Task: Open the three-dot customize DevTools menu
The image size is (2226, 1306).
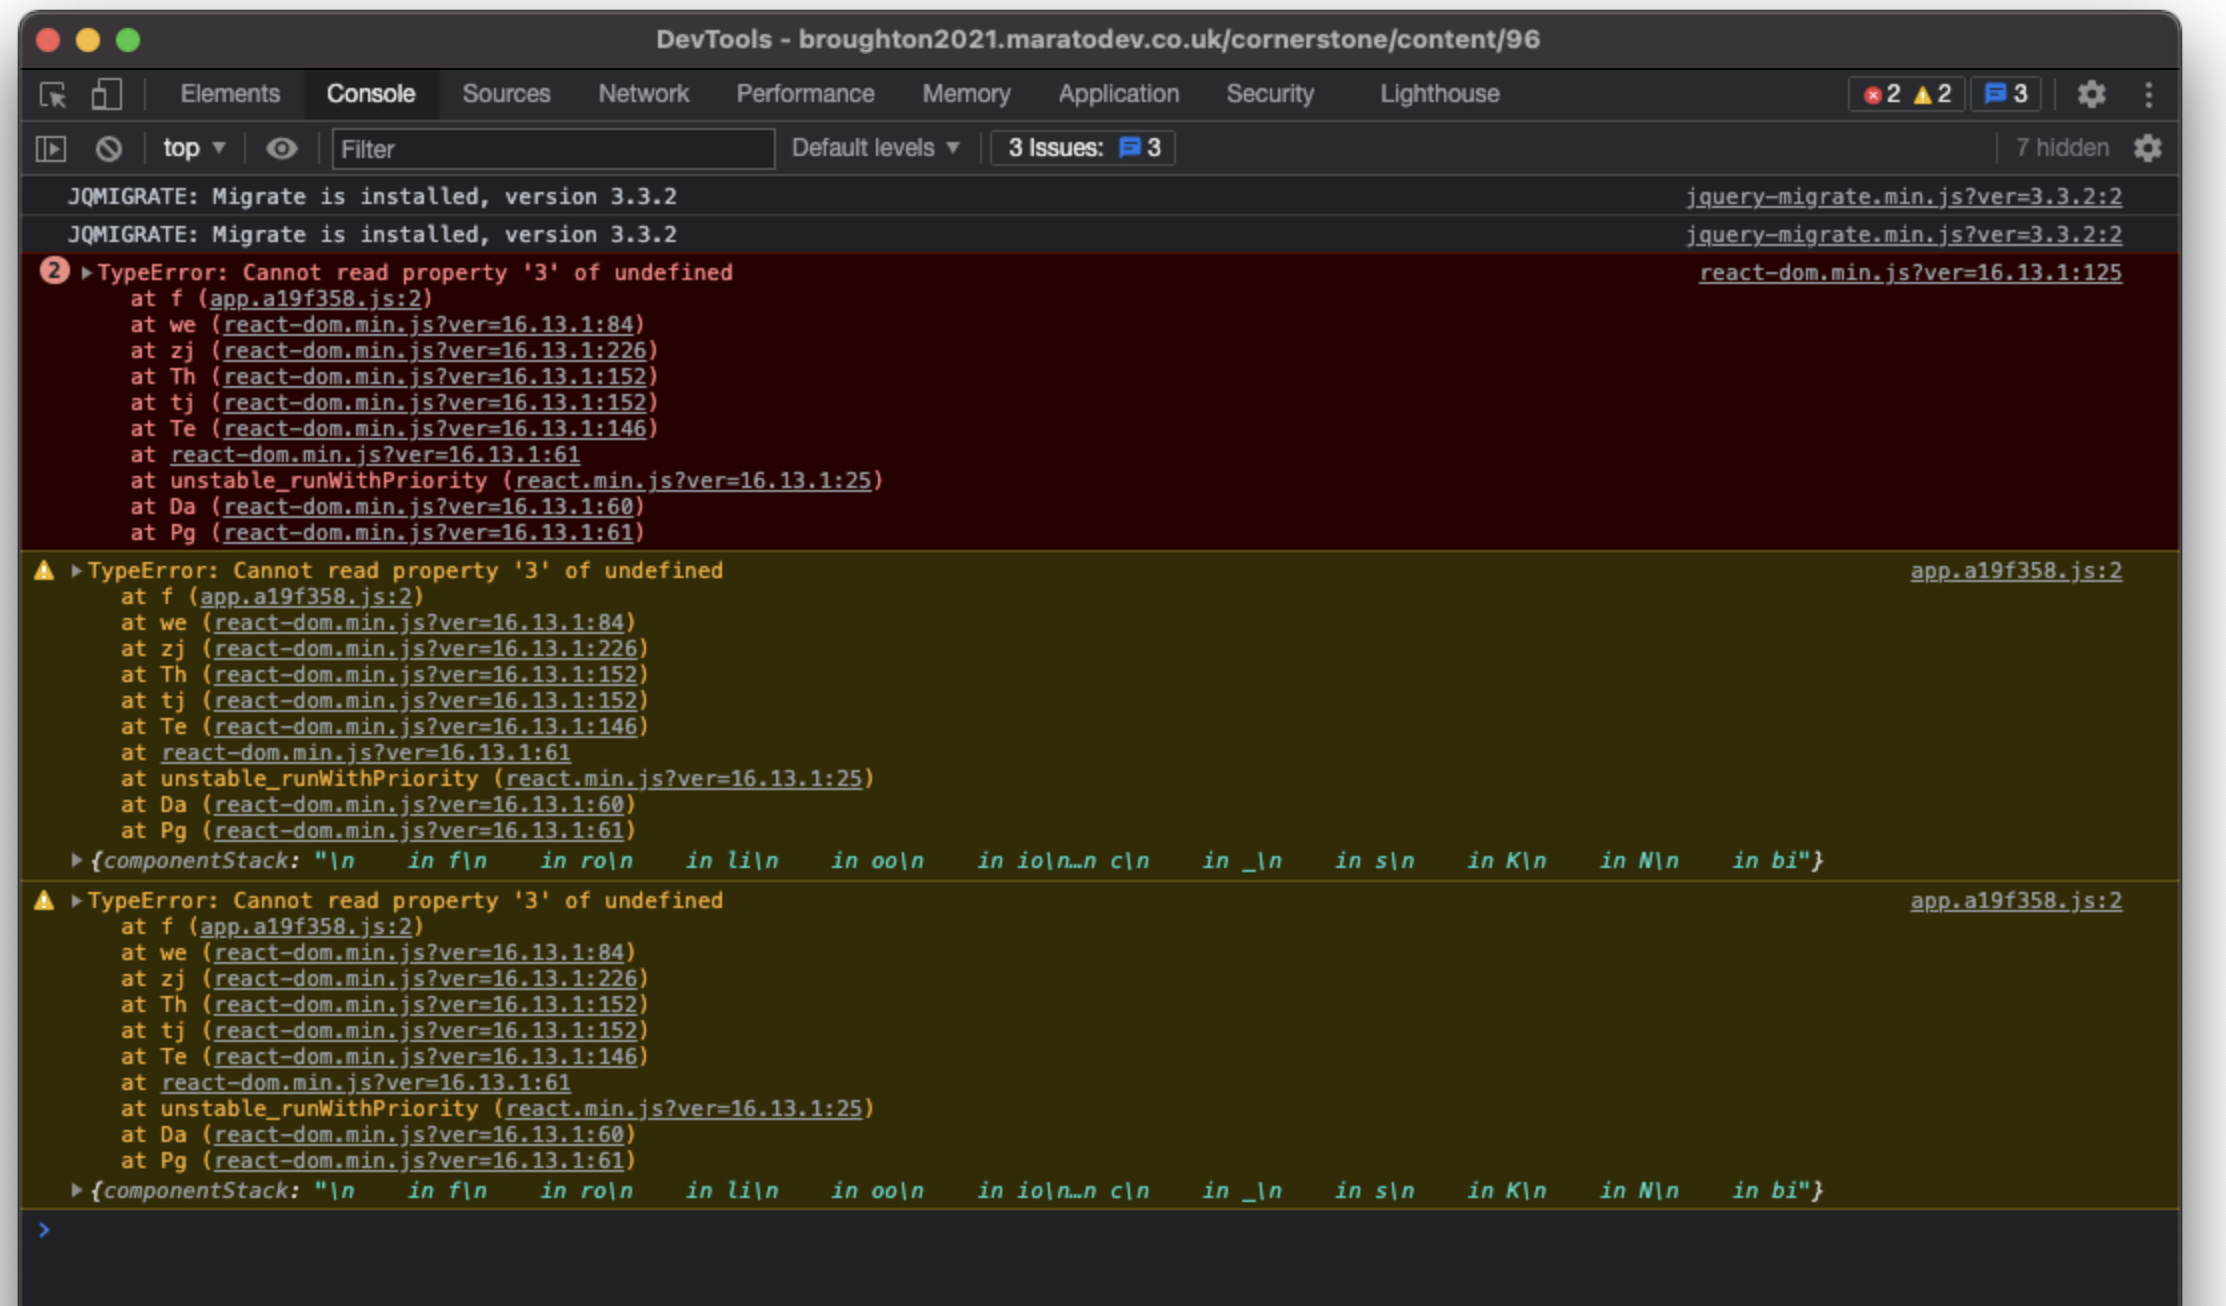Action: (x=2148, y=94)
